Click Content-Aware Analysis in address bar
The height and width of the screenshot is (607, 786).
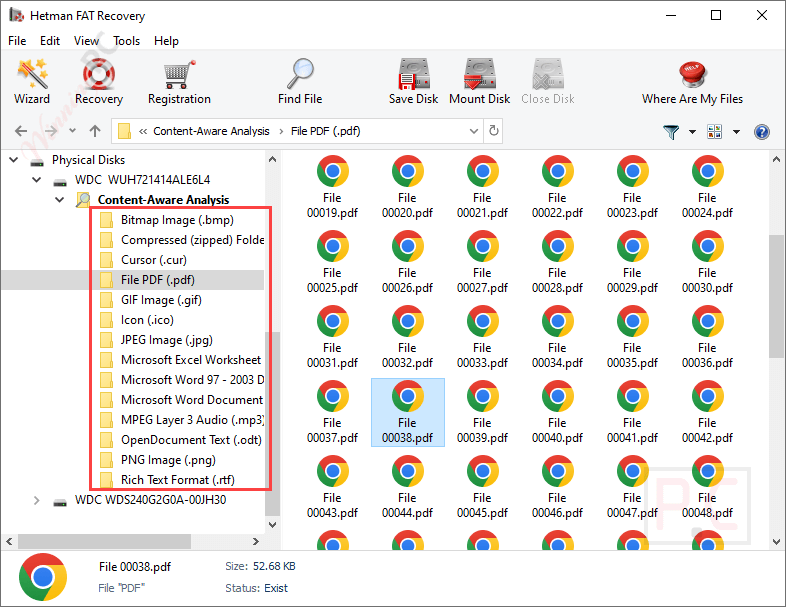pos(211,131)
